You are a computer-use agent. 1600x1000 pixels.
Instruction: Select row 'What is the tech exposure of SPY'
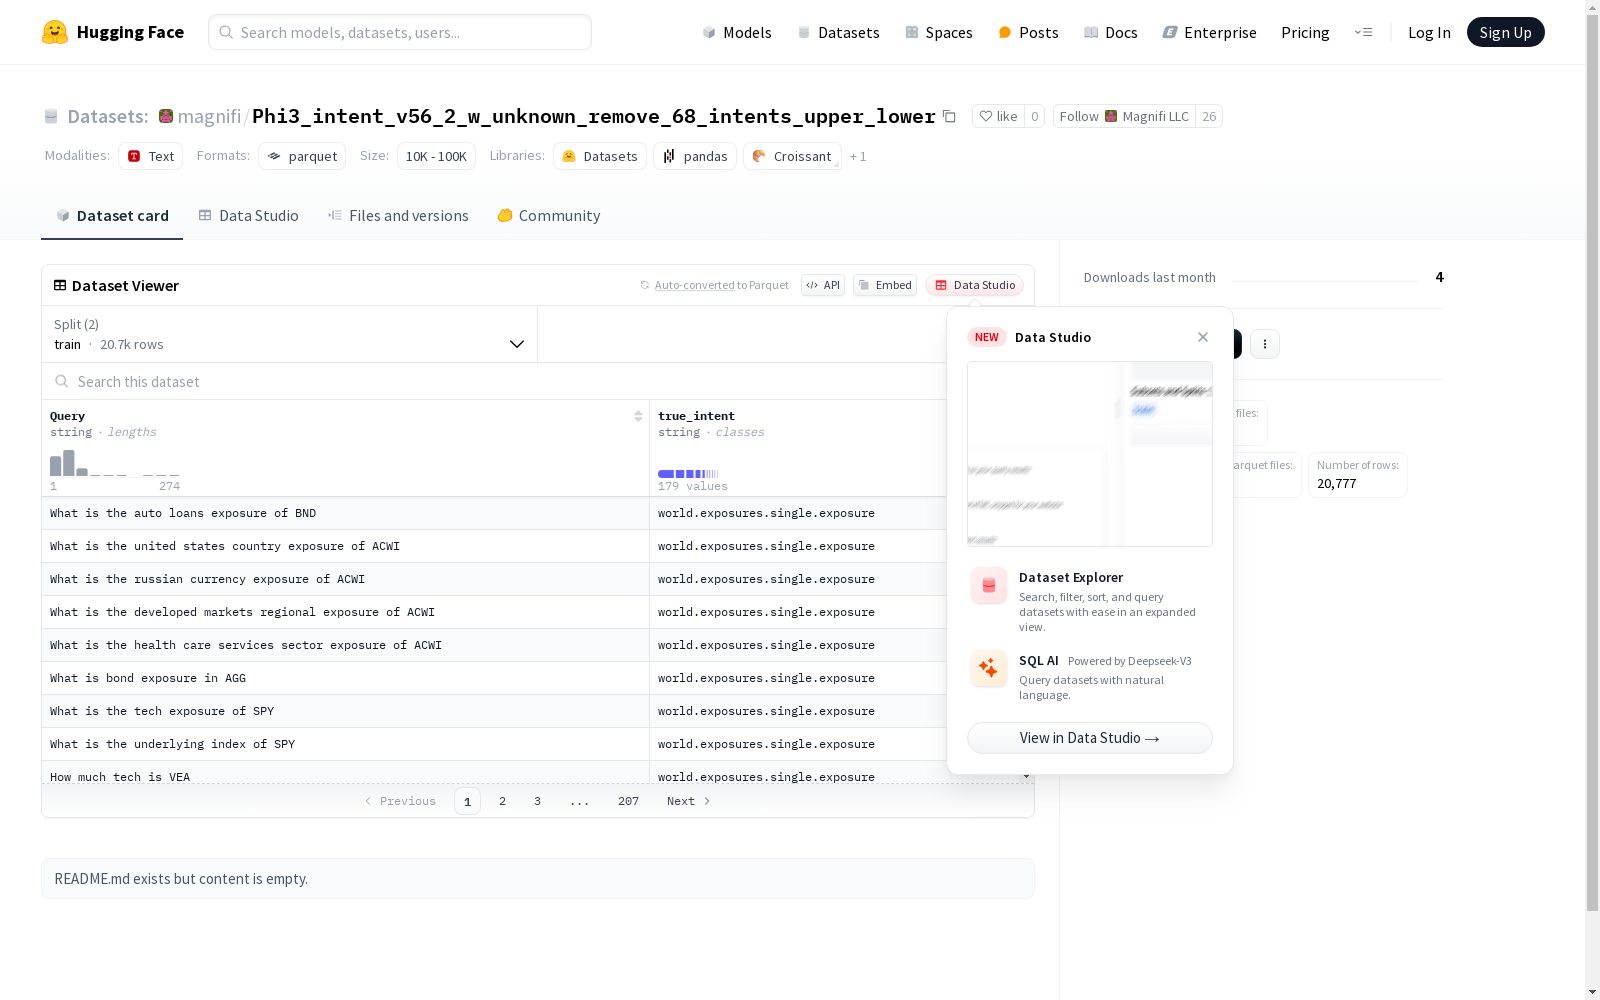[494, 711]
